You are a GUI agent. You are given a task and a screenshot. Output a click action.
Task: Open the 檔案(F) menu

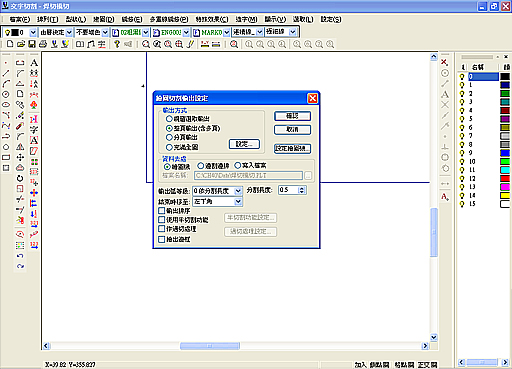coord(20,19)
